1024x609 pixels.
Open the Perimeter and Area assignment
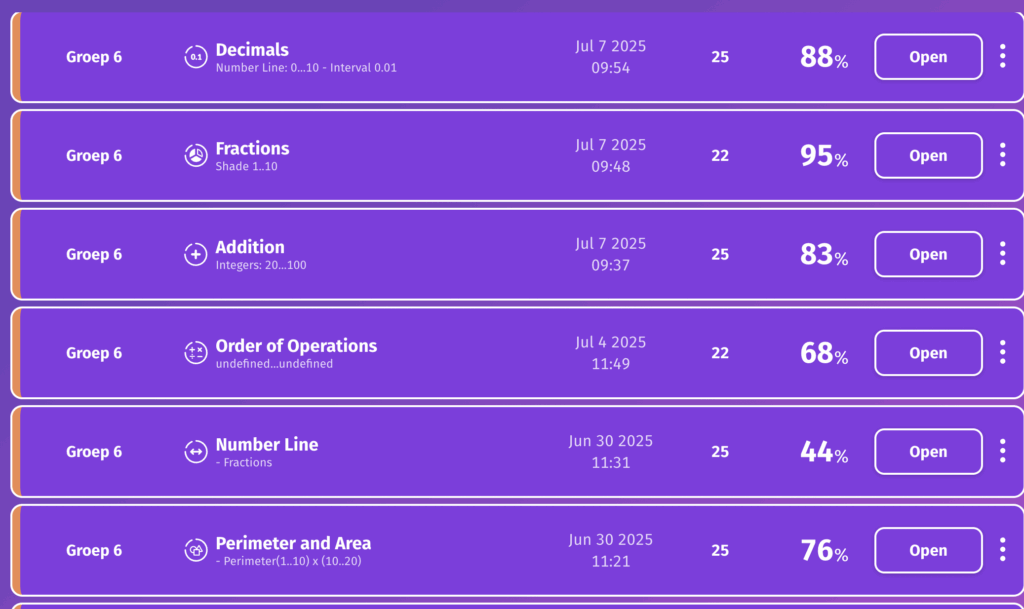point(928,550)
